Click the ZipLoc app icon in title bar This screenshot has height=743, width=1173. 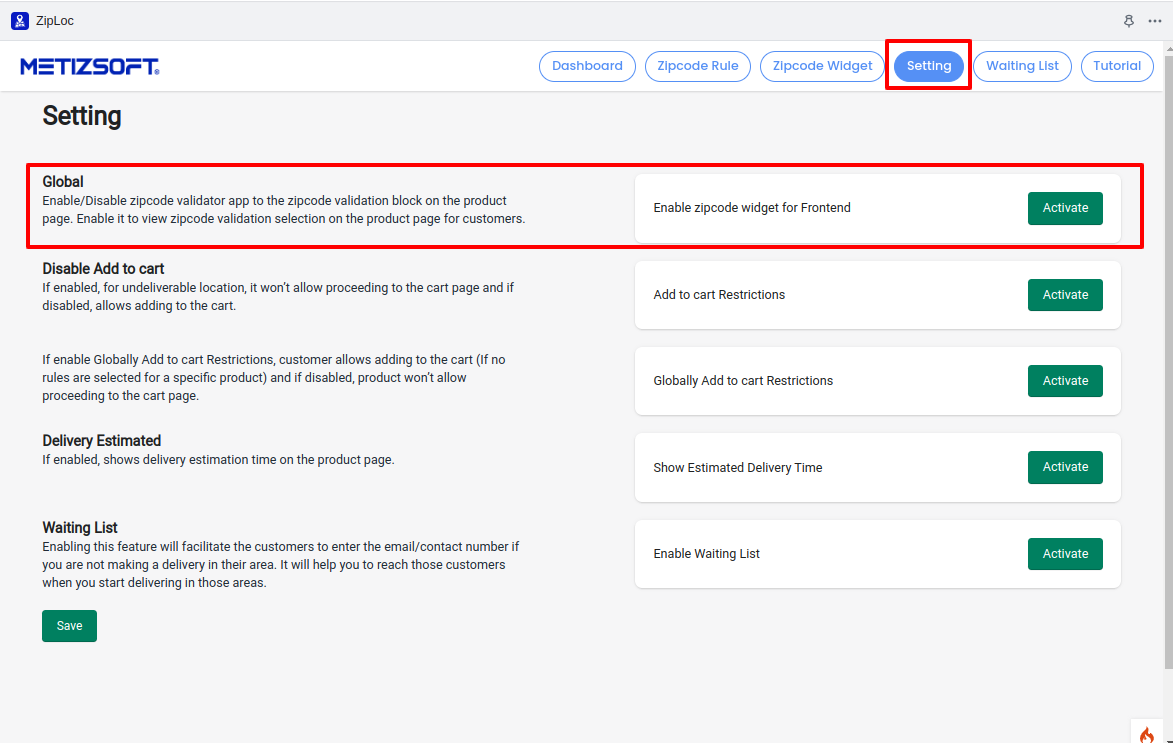pyautogui.click(x=20, y=20)
